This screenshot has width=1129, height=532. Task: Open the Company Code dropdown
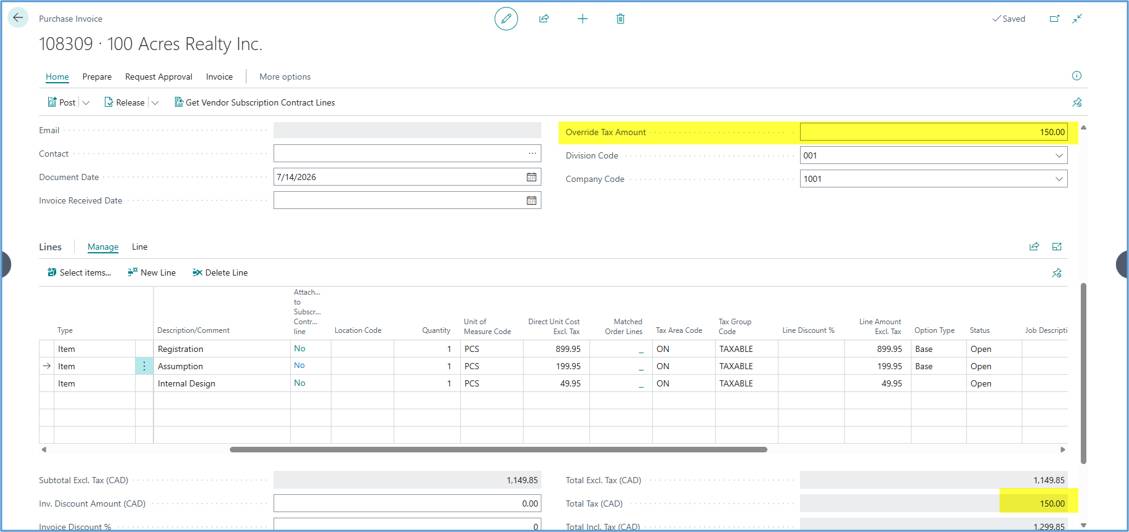(1058, 179)
